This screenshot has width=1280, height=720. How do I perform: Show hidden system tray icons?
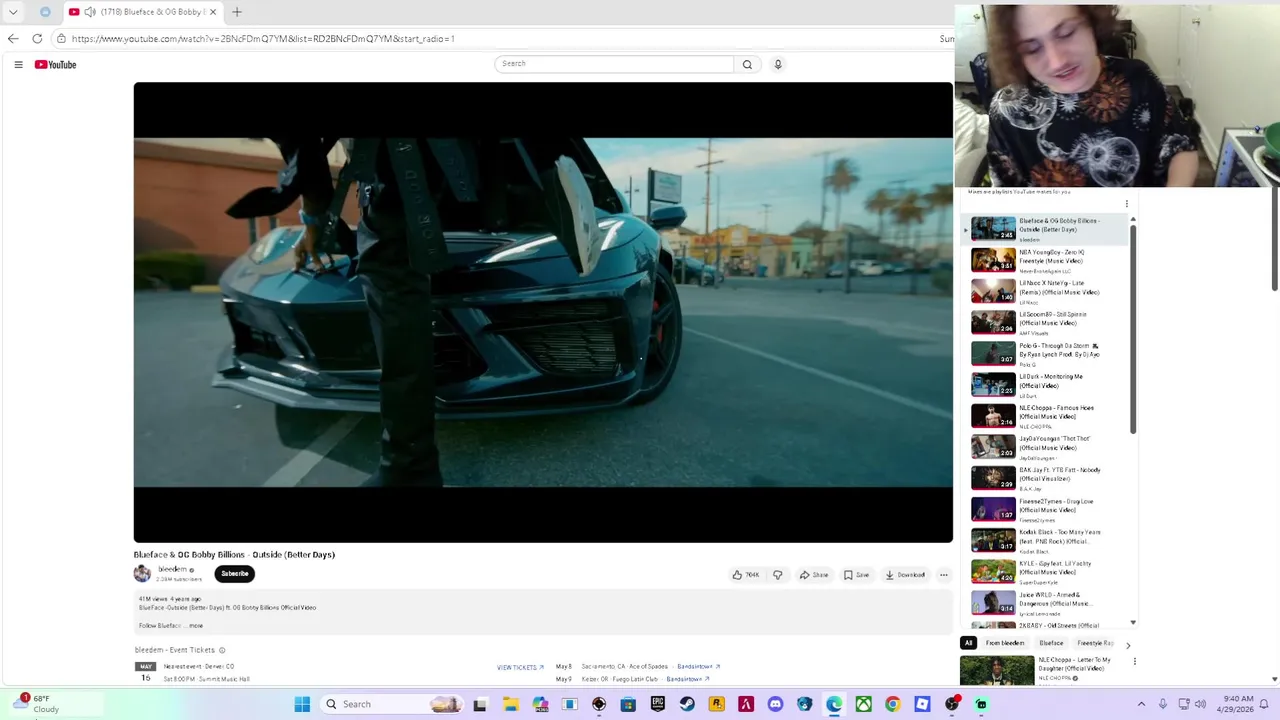tap(1141, 704)
